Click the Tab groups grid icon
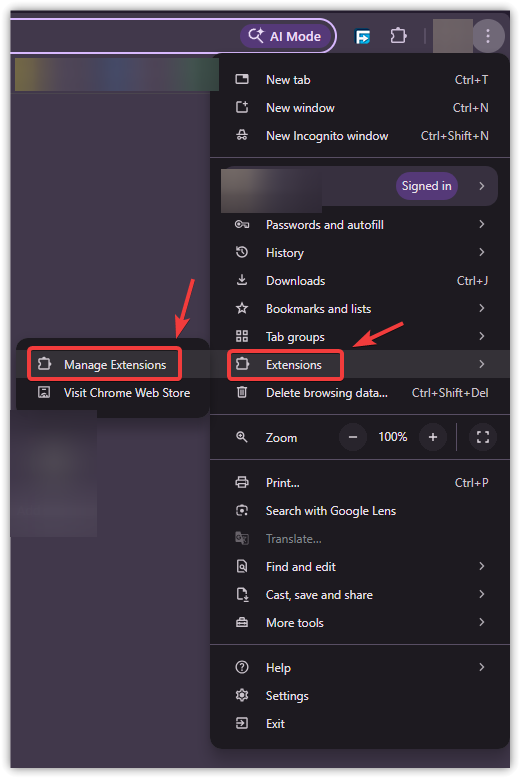The height and width of the screenshot is (778, 520). (x=242, y=336)
